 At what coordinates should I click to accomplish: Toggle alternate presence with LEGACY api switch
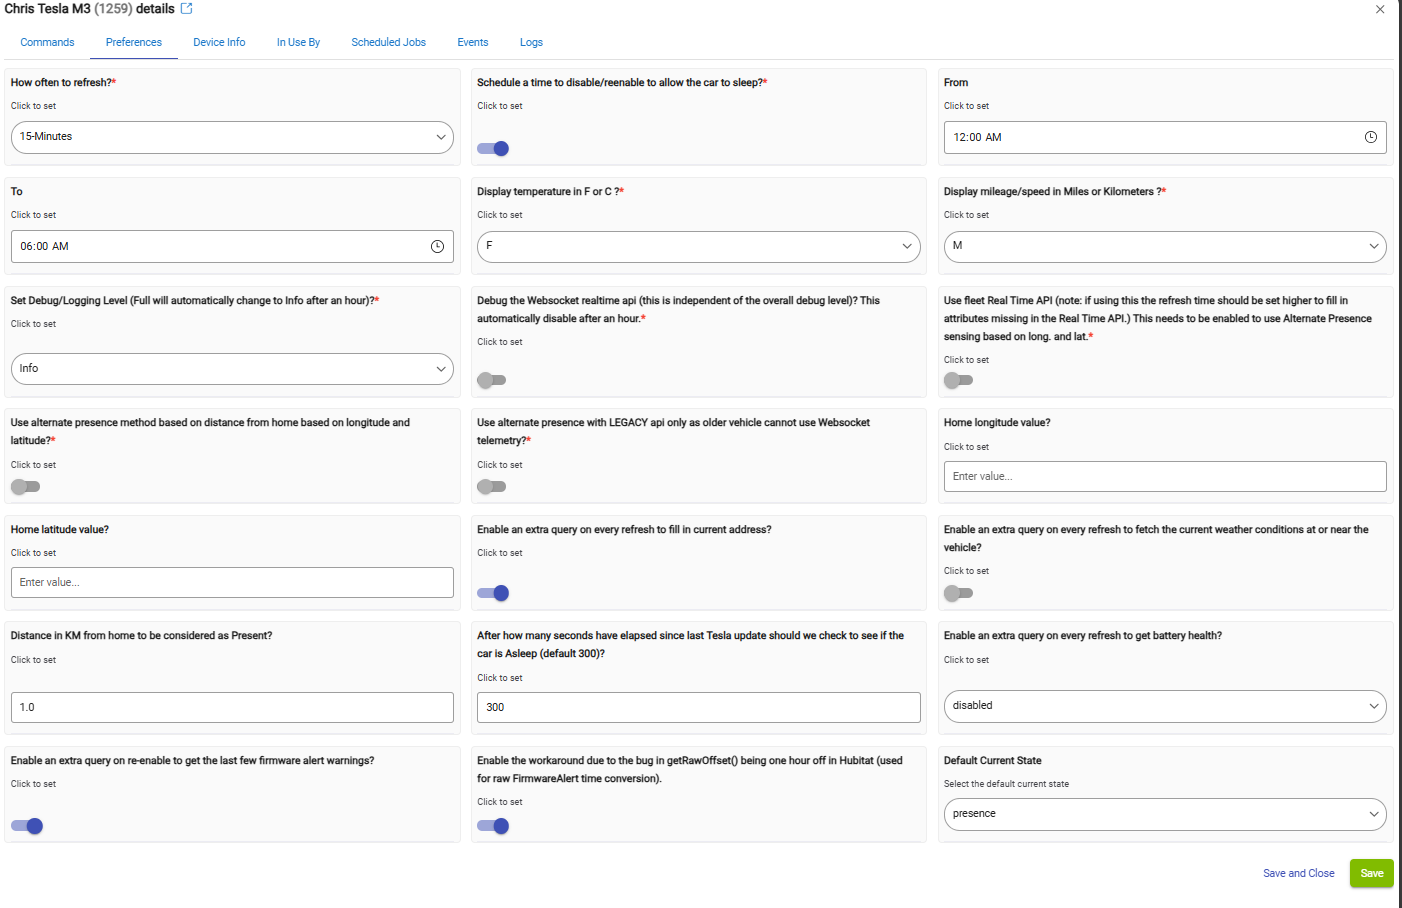point(492,487)
